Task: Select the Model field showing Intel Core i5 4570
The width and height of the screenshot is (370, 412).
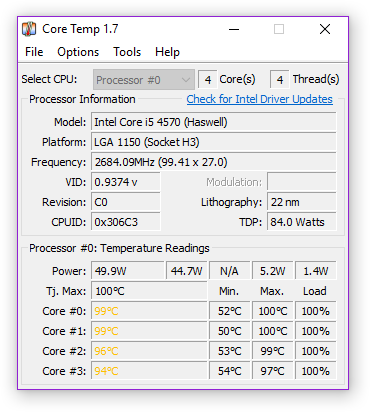Action: coord(214,122)
